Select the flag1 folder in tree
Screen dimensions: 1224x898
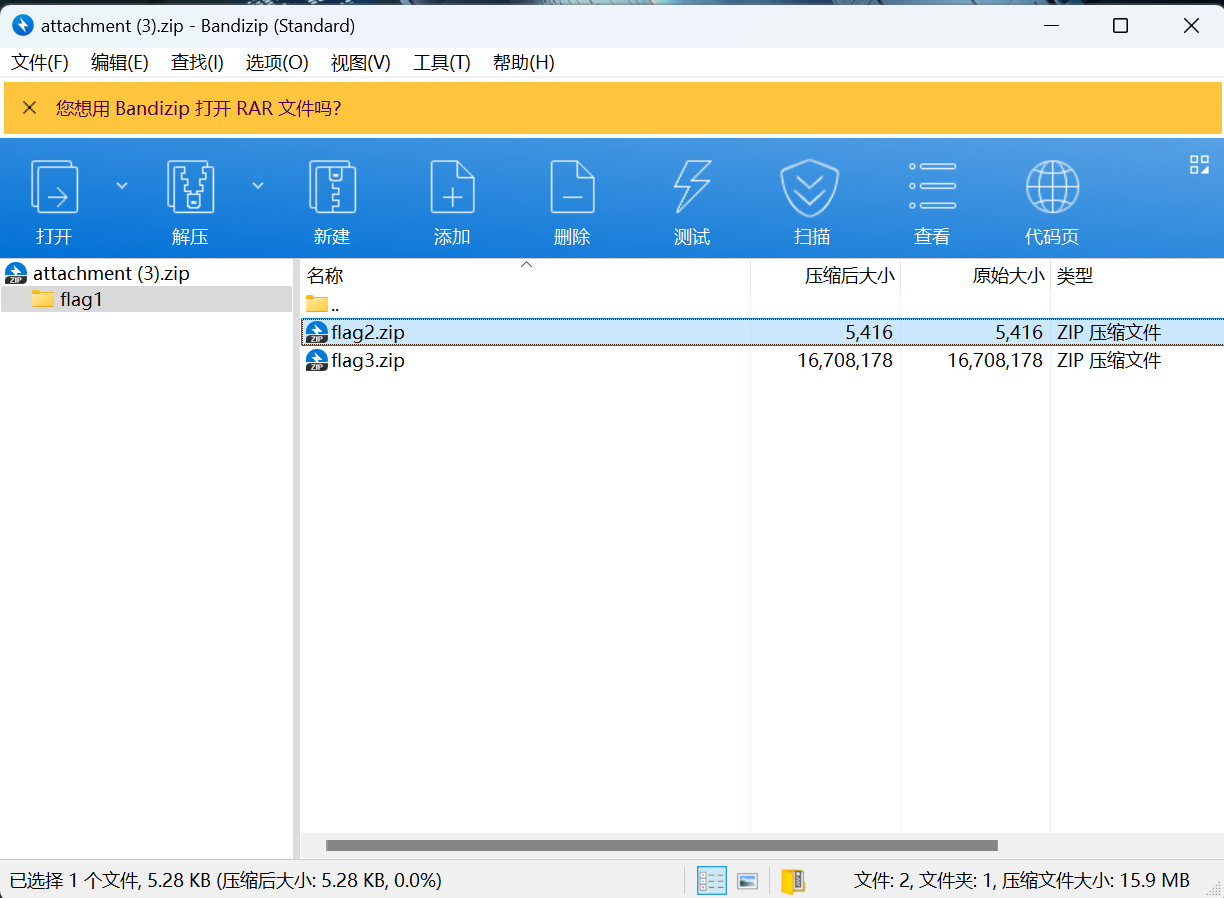81,299
